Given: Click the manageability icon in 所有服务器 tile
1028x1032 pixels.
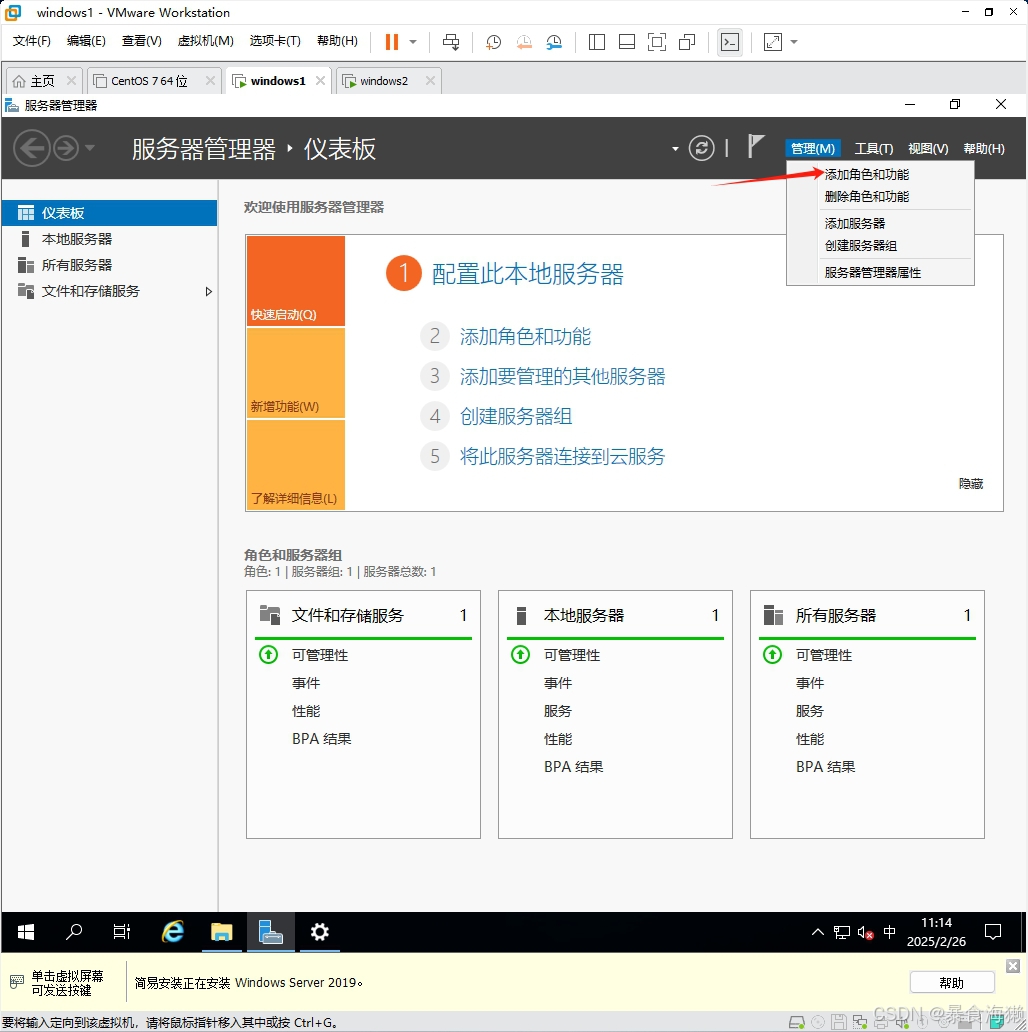Looking at the screenshot, I should (x=772, y=655).
